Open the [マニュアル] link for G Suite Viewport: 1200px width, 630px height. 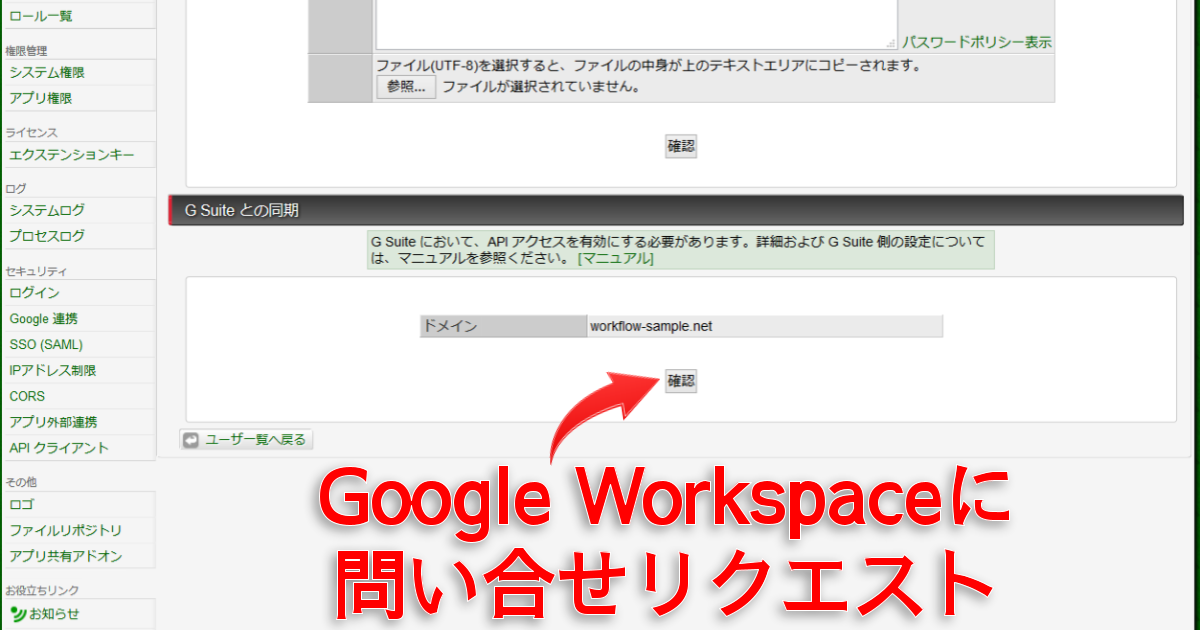pyautogui.click(x=615, y=258)
